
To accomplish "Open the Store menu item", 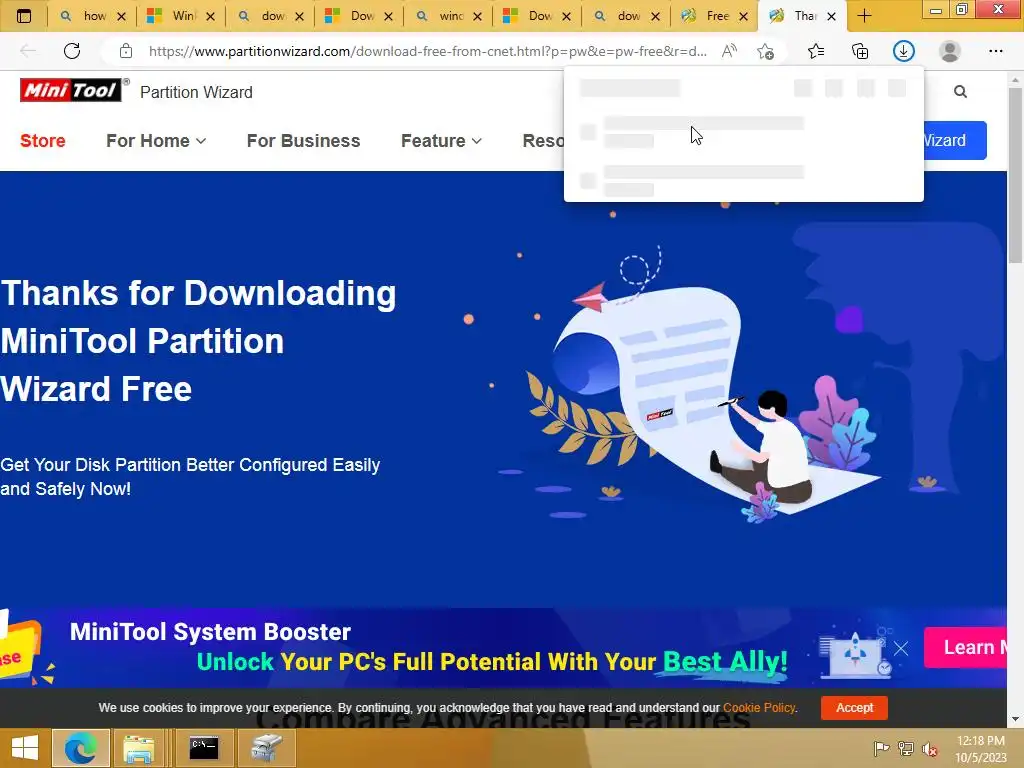I will [42, 140].
